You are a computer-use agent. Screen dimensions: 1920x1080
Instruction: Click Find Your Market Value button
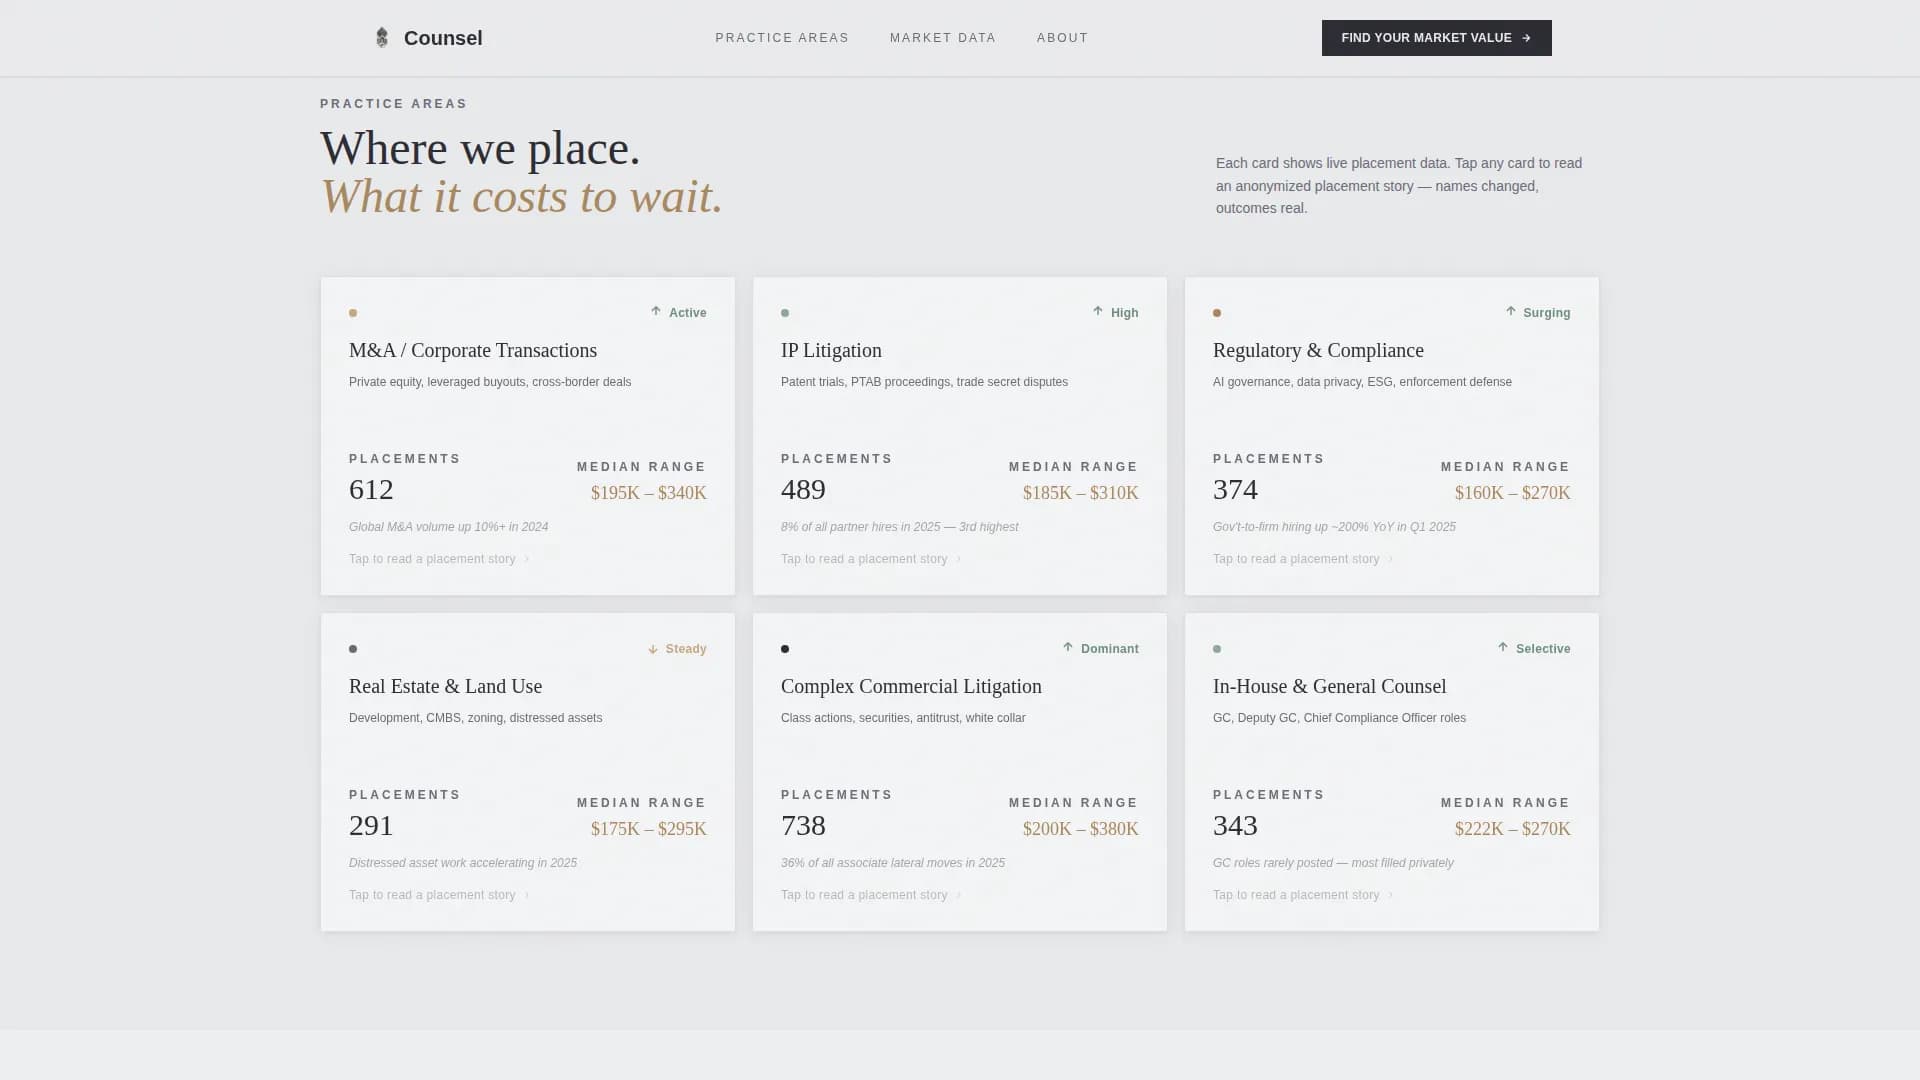coord(1436,38)
